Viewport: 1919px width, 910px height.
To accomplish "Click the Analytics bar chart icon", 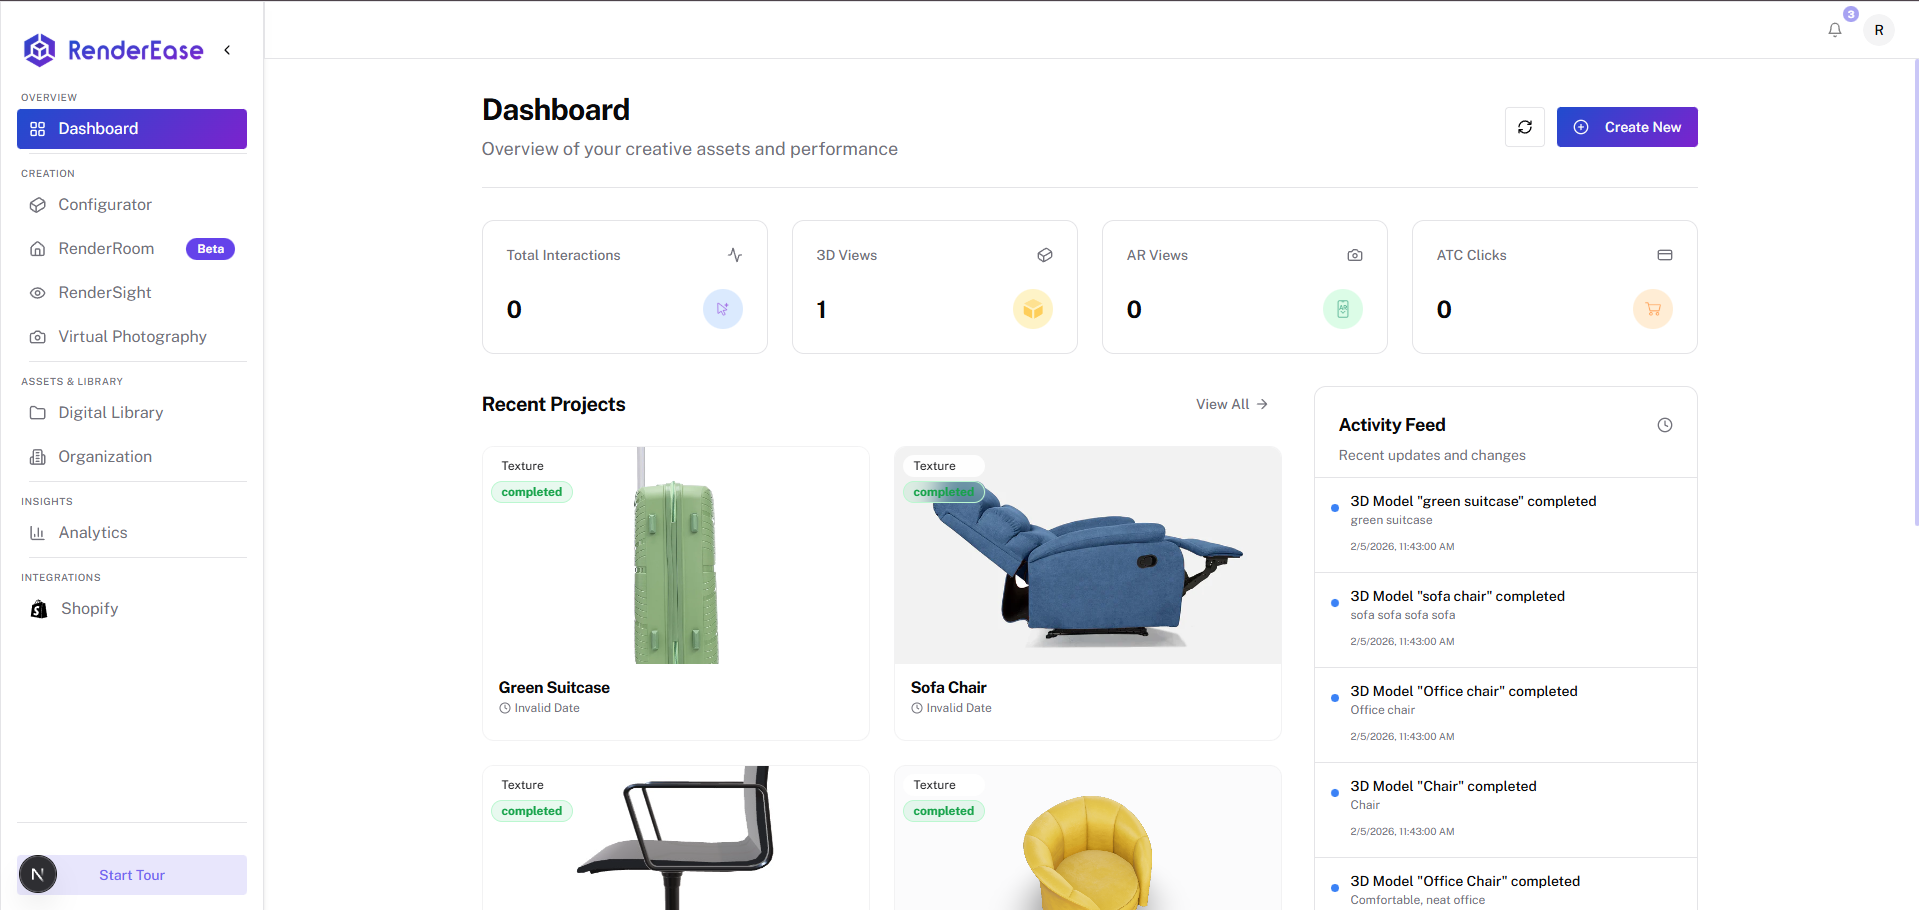I will click(38, 533).
